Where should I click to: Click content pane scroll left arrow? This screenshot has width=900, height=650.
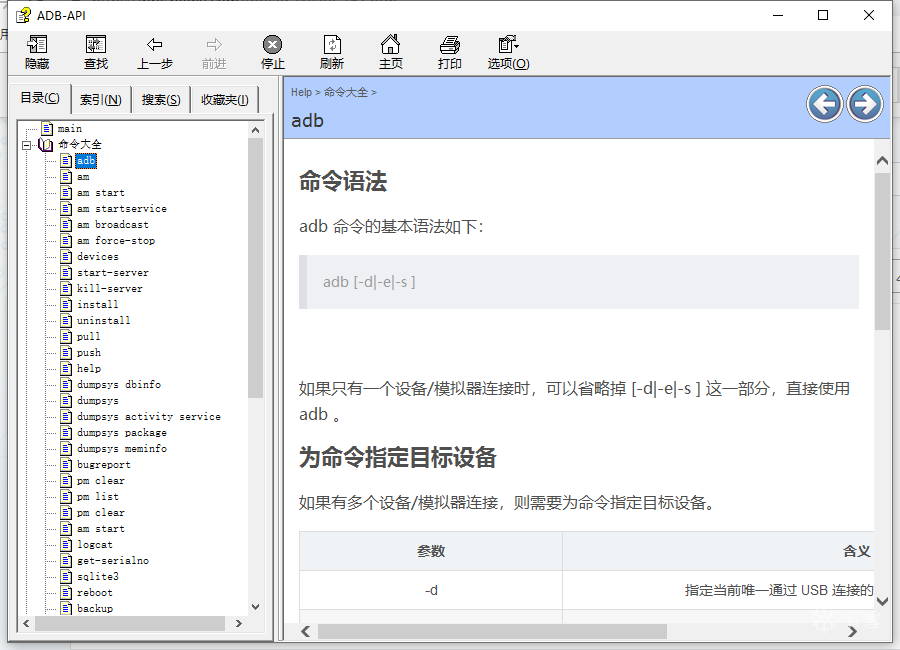tap(306, 632)
